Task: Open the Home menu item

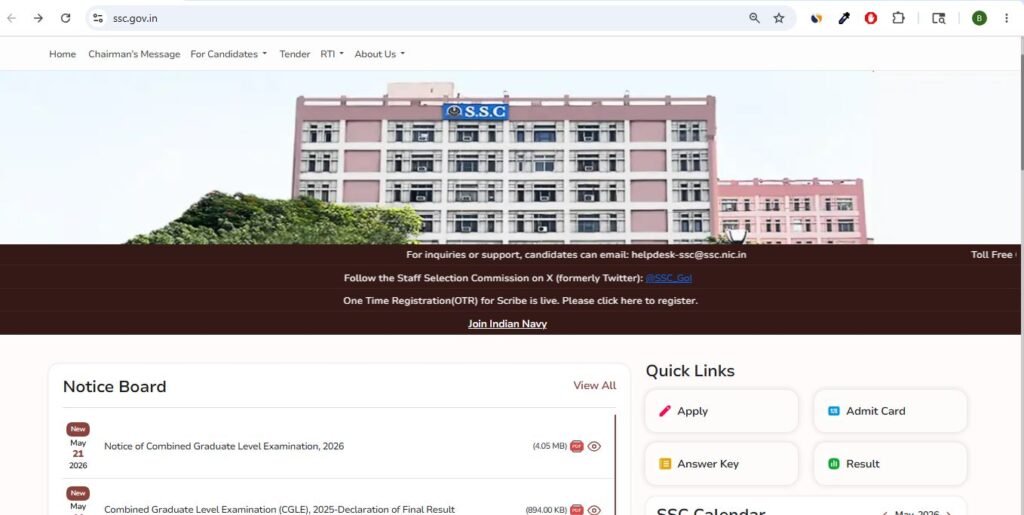Action: 62,54
